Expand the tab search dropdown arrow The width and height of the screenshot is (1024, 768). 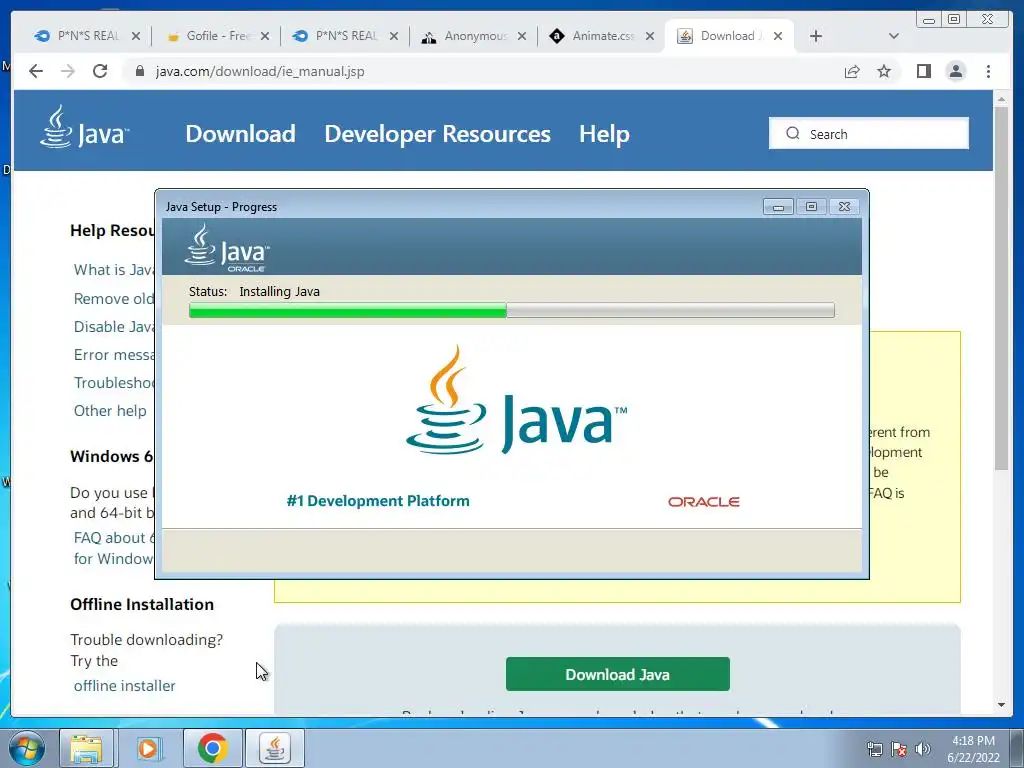coord(894,37)
